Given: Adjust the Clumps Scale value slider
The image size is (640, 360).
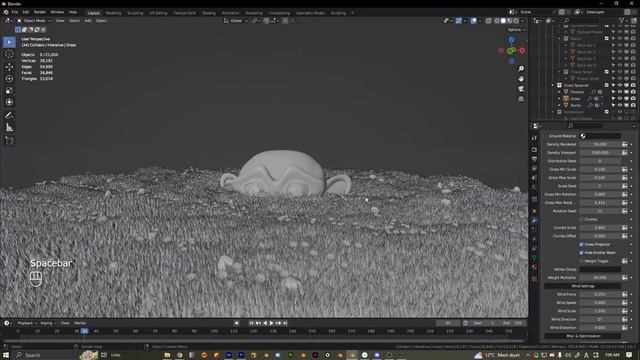Looking at the screenshot, I should 600,228.
